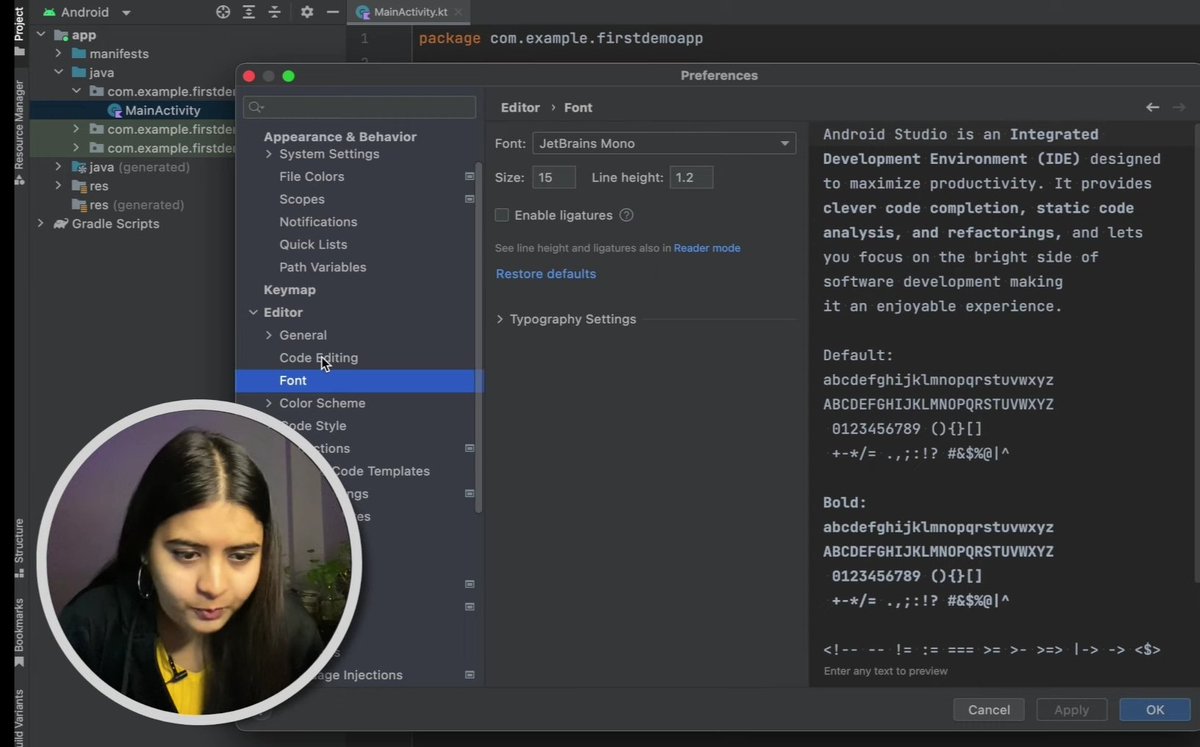
Task: Expand the Color Scheme node
Action: [269, 403]
